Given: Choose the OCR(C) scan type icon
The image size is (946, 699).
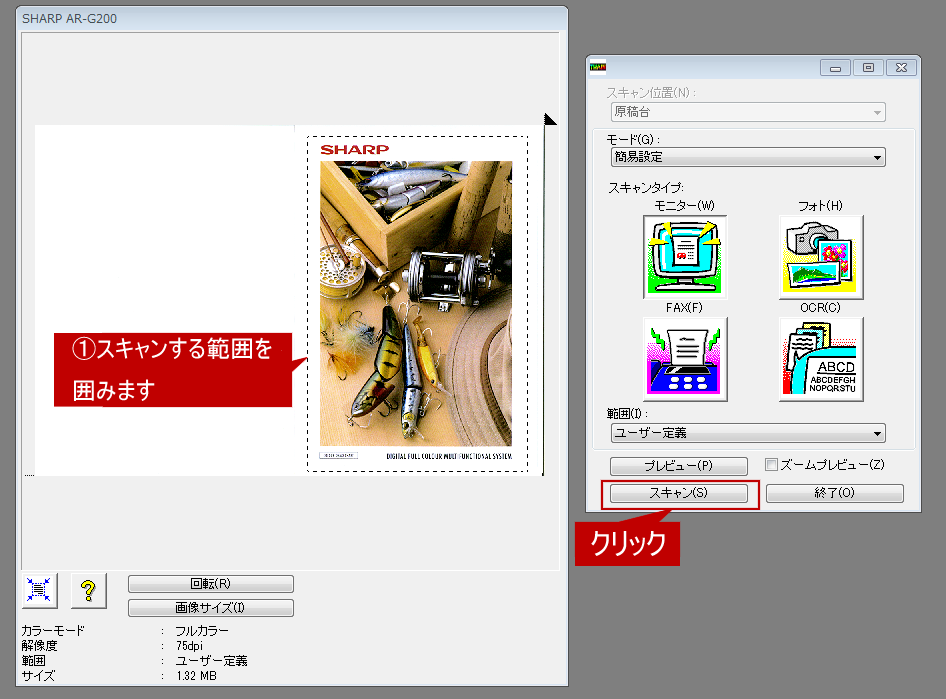Looking at the screenshot, I should click(821, 359).
